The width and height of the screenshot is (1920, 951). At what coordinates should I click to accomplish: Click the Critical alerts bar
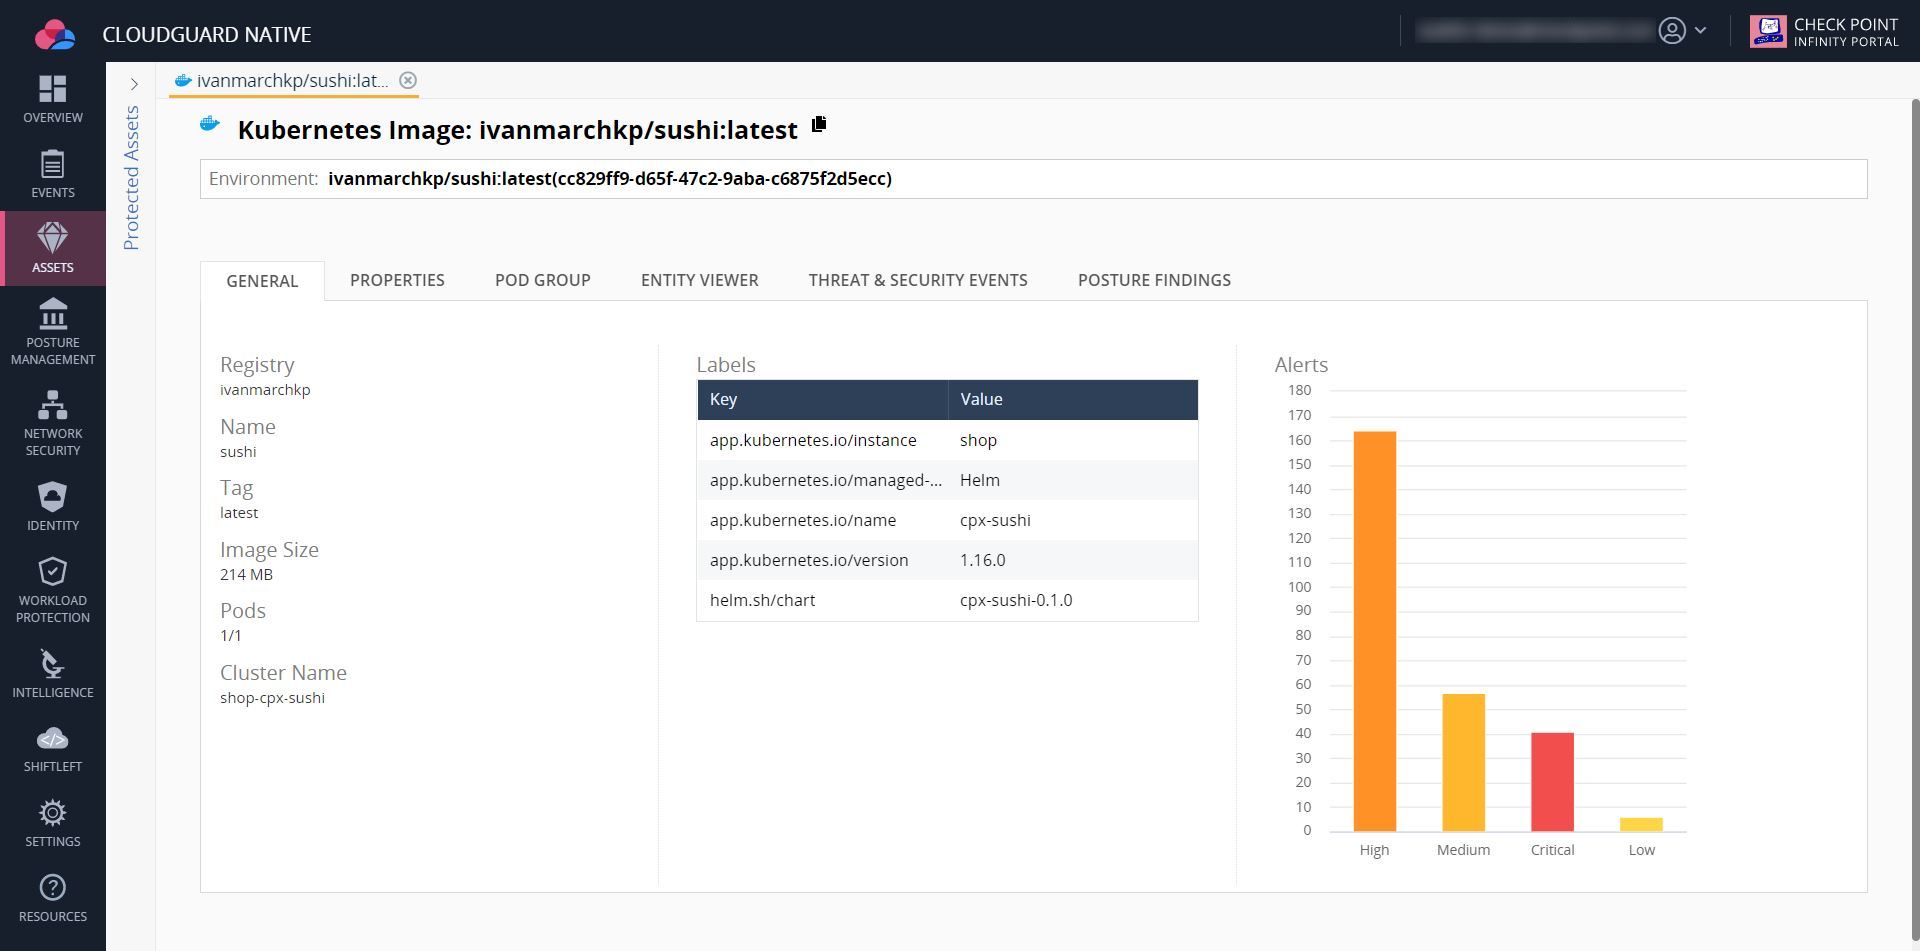click(x=1552, y=782)
